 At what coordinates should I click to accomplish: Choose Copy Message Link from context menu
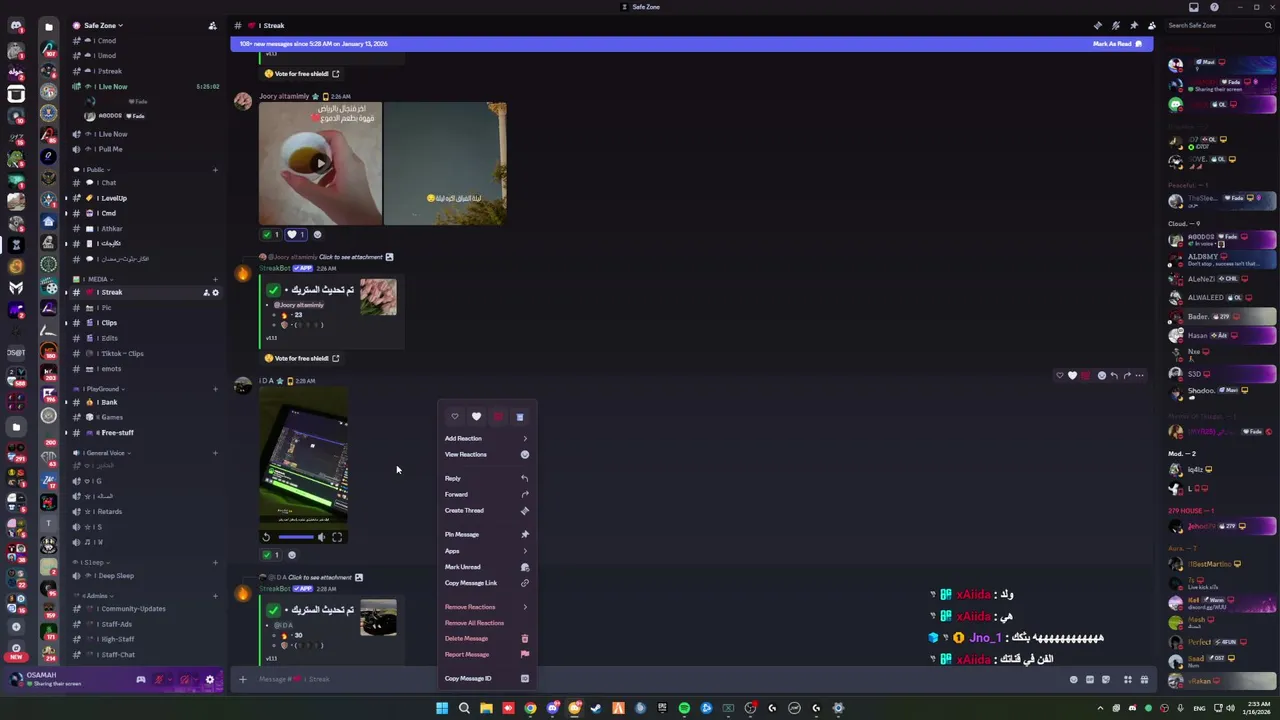tap(487, 583)
